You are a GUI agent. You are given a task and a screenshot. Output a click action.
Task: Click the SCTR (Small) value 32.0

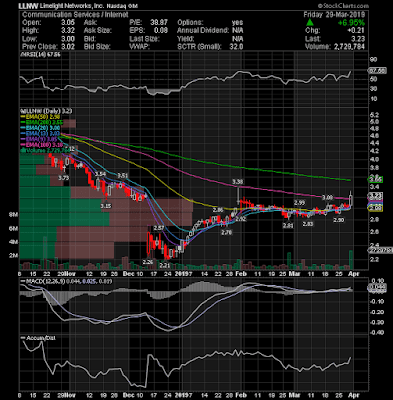point(236,47)
